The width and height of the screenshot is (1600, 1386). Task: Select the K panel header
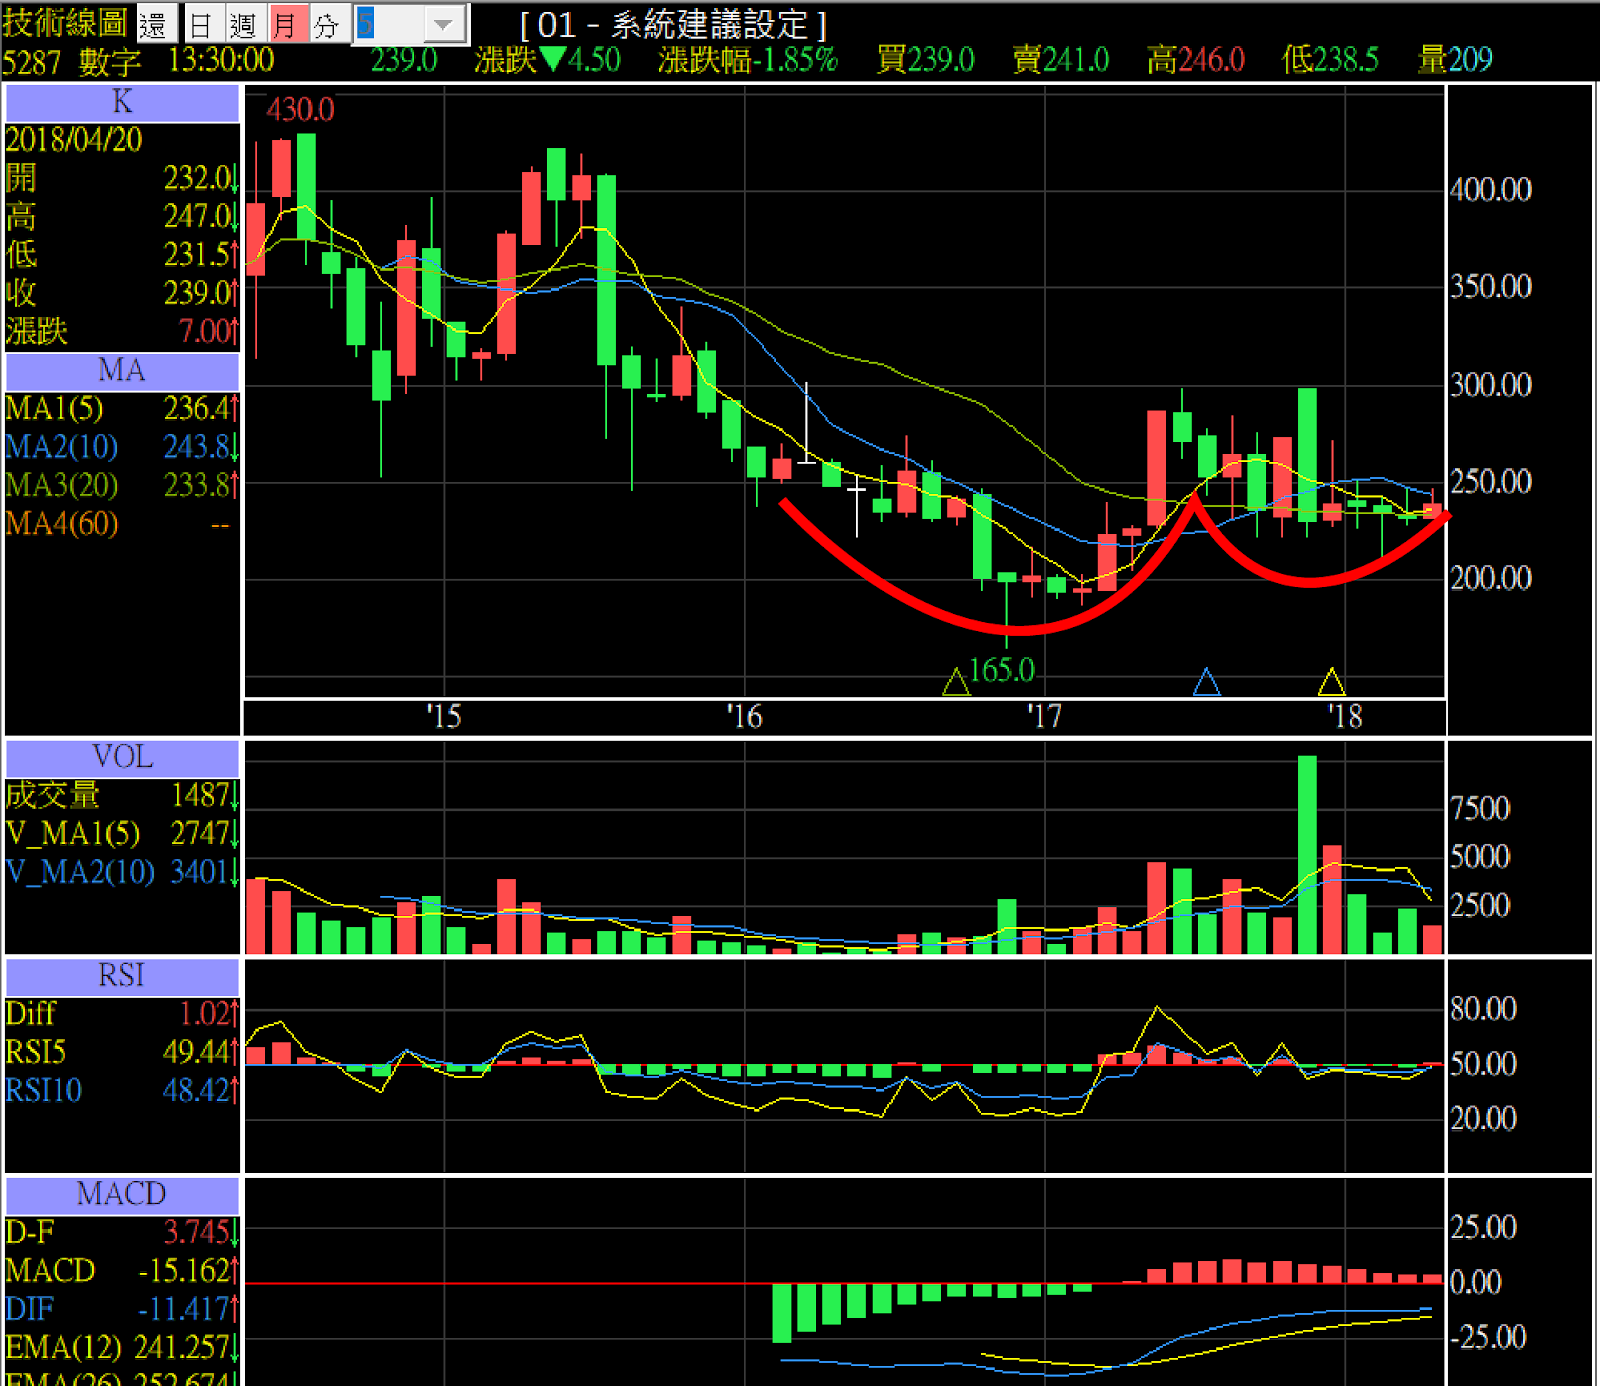click(122, 103)
